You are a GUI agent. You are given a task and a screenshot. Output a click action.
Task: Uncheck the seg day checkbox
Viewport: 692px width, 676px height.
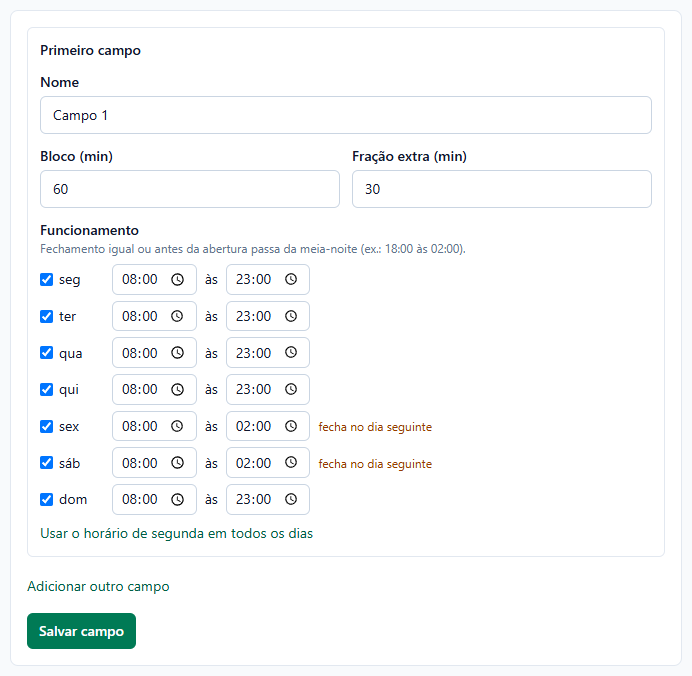[46, 279]
